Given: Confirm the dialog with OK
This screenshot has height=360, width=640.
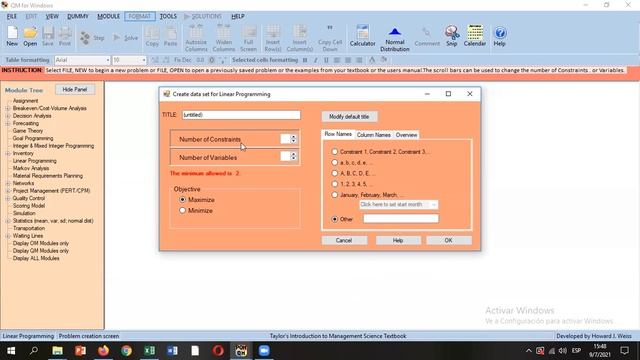Looking at the screenshot, I should (449, 240).
